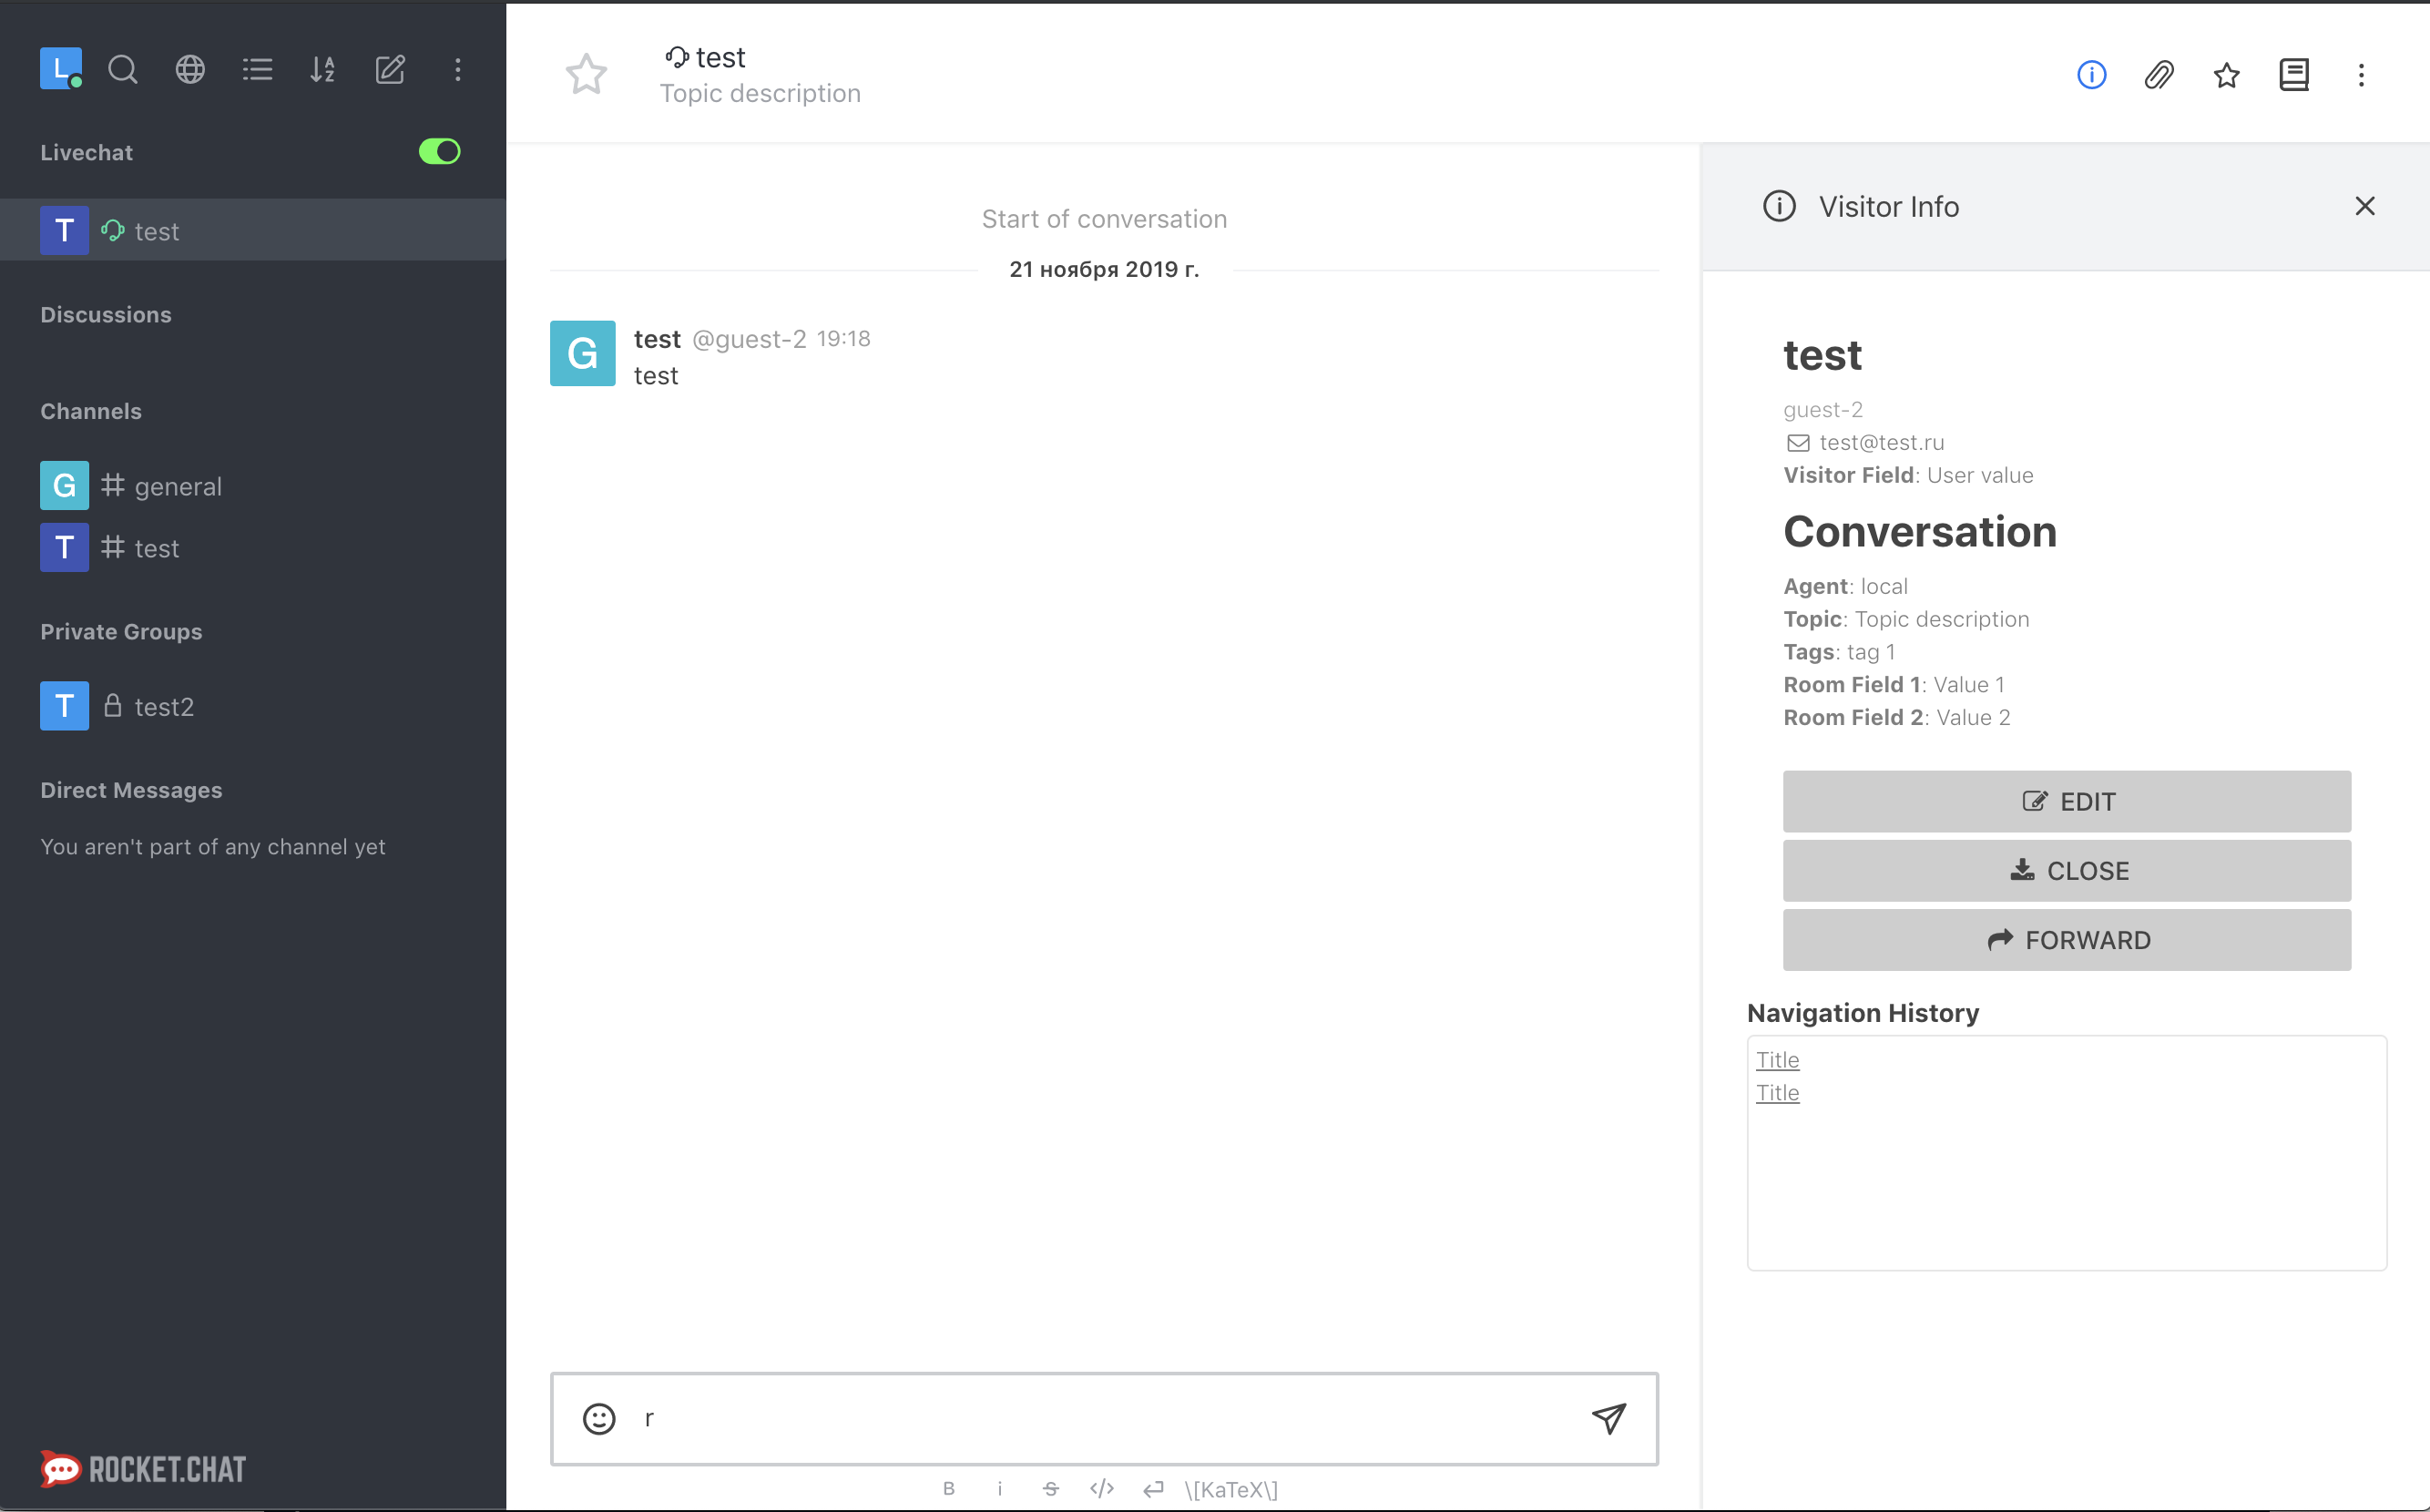Click the EDIT button
The height and width of the screenshot is (1512, 2430).
(x=2066, y=801)
